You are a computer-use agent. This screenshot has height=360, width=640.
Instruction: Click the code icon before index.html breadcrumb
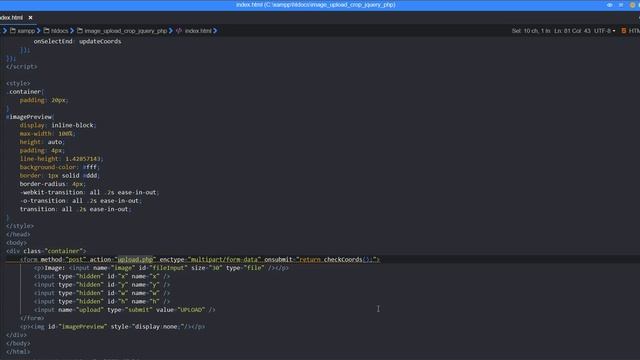[x=179, y=31]
